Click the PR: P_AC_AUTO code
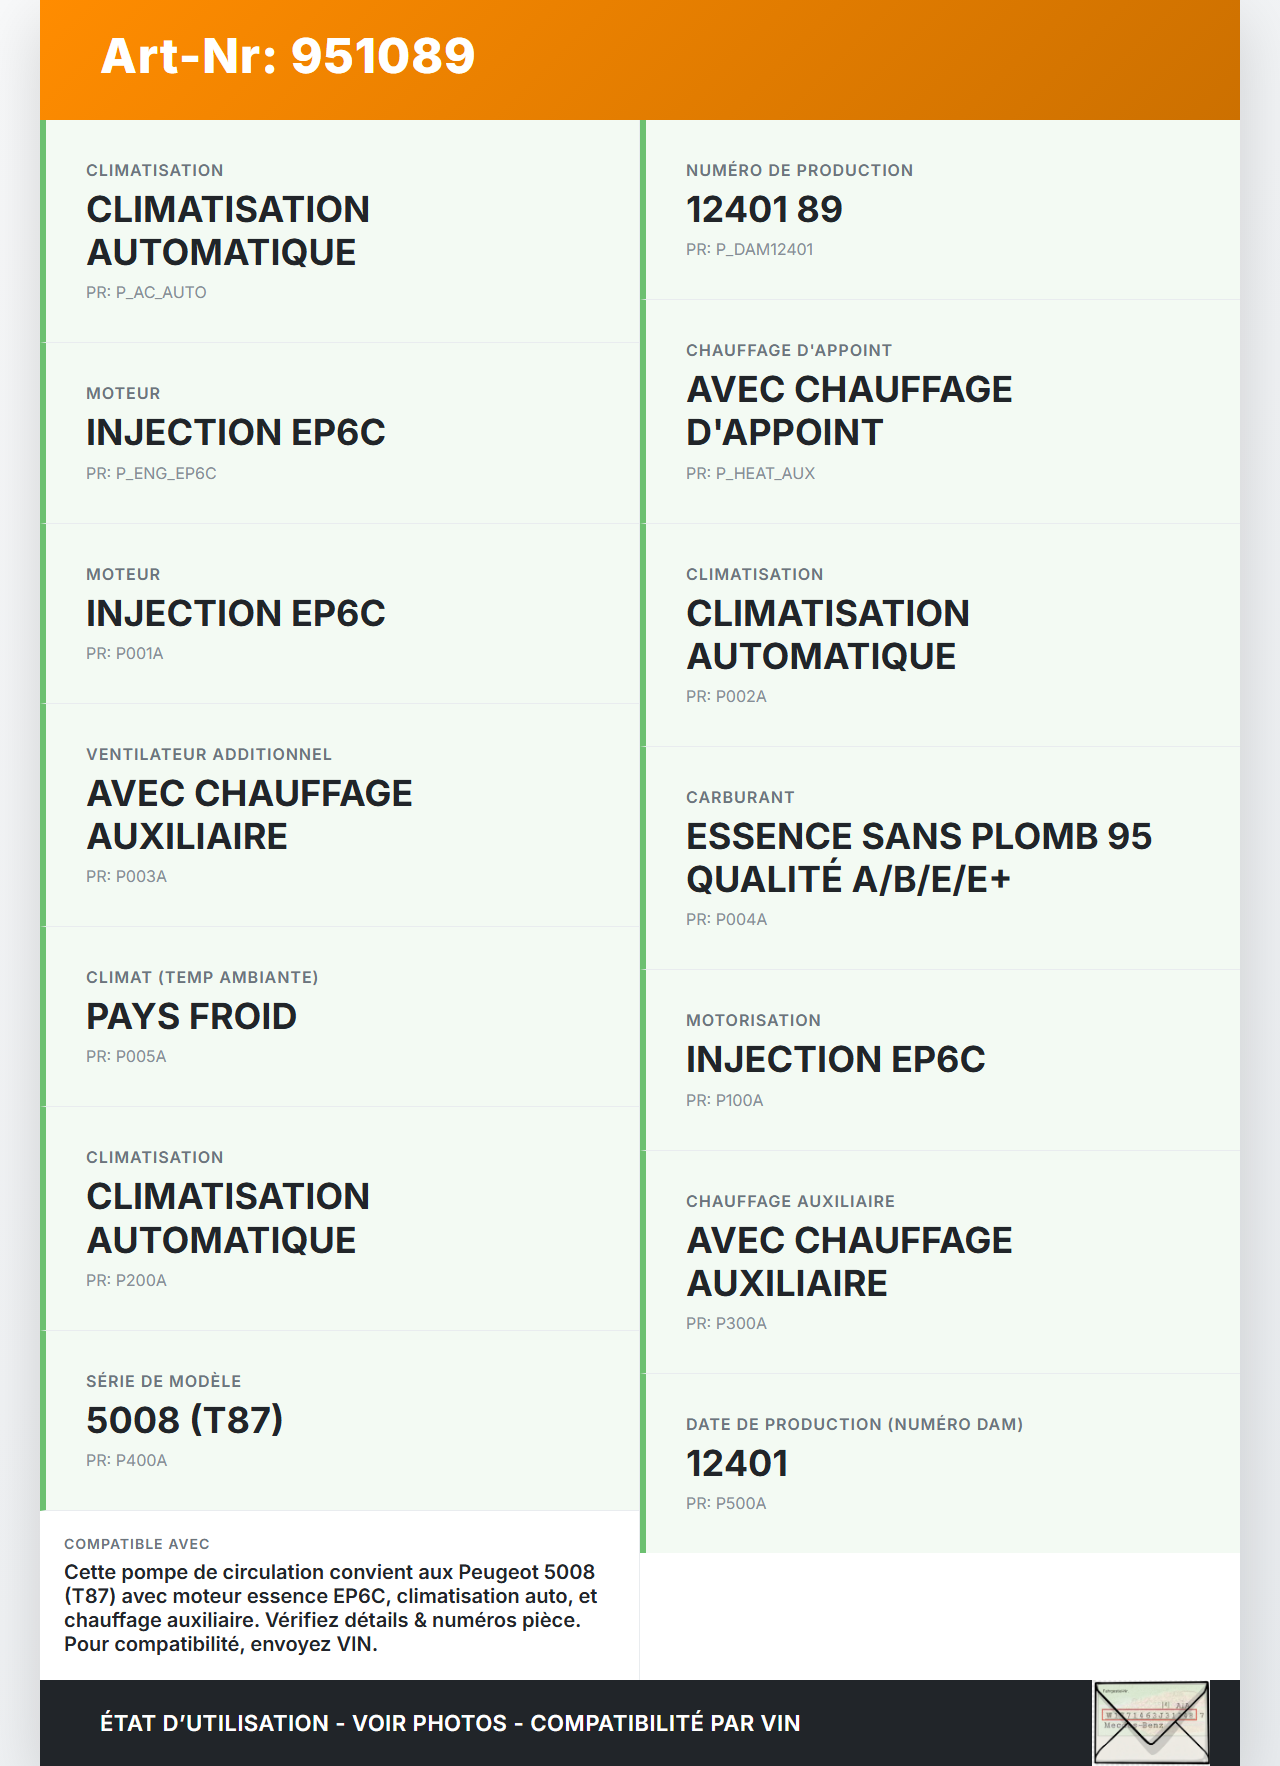The height and width of the screenshot is (1766, 1280). [146, 292]
